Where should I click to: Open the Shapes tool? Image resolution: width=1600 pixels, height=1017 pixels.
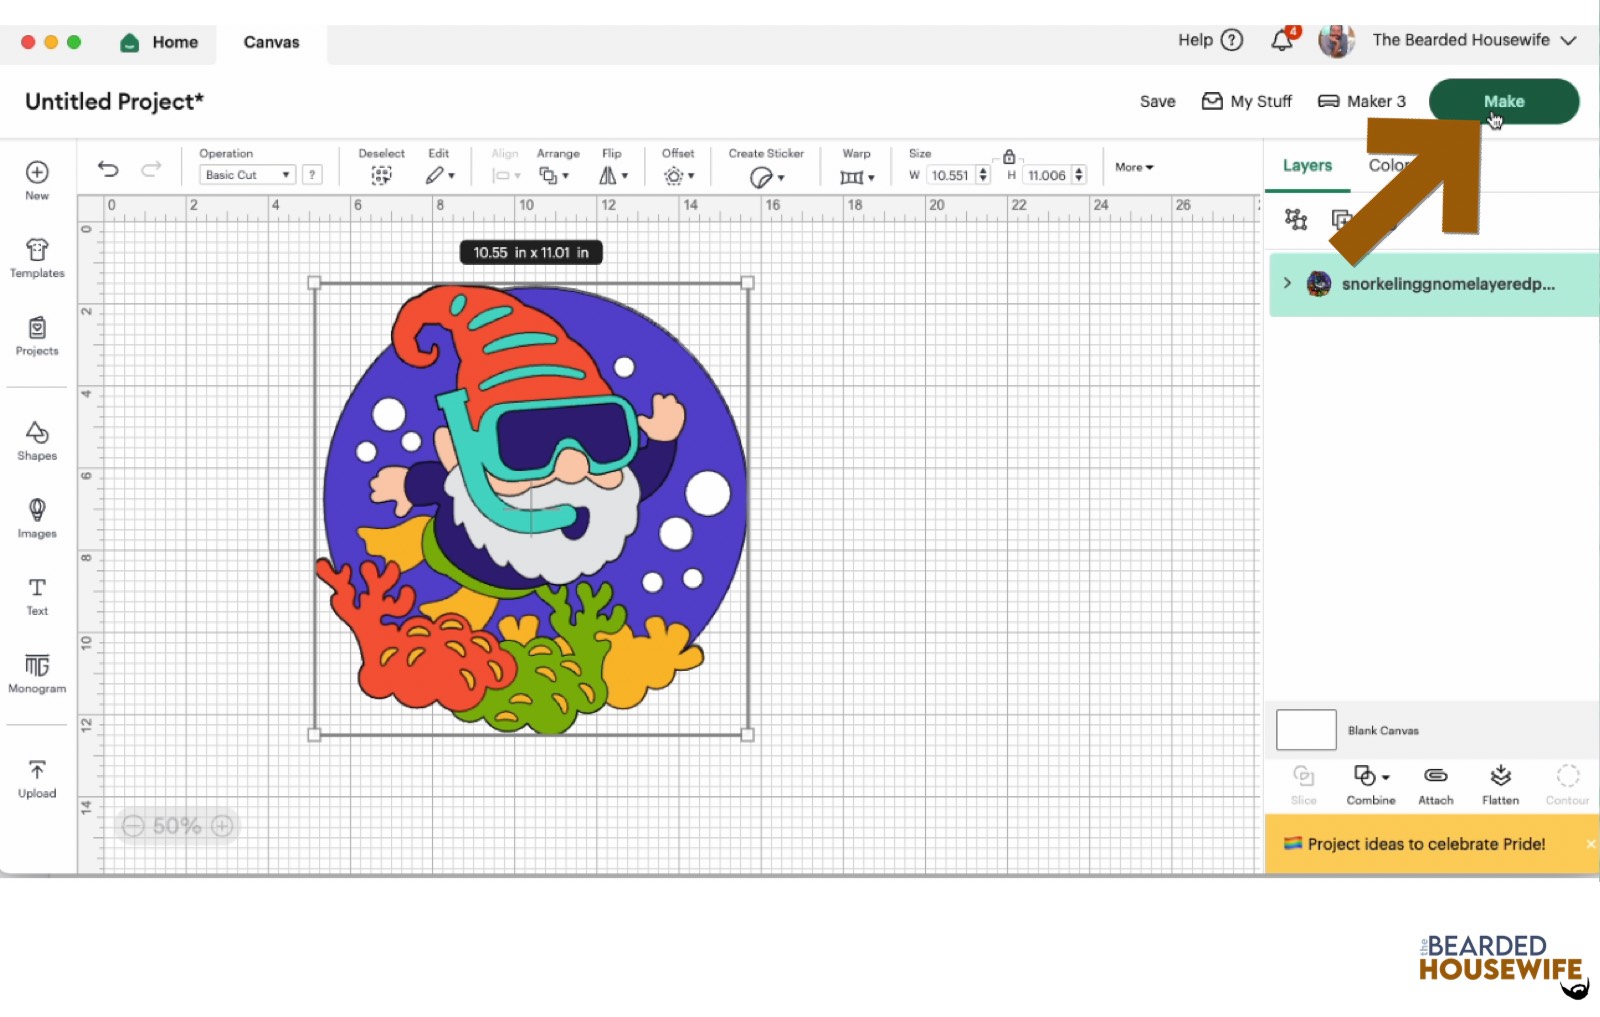coord(37,440)
